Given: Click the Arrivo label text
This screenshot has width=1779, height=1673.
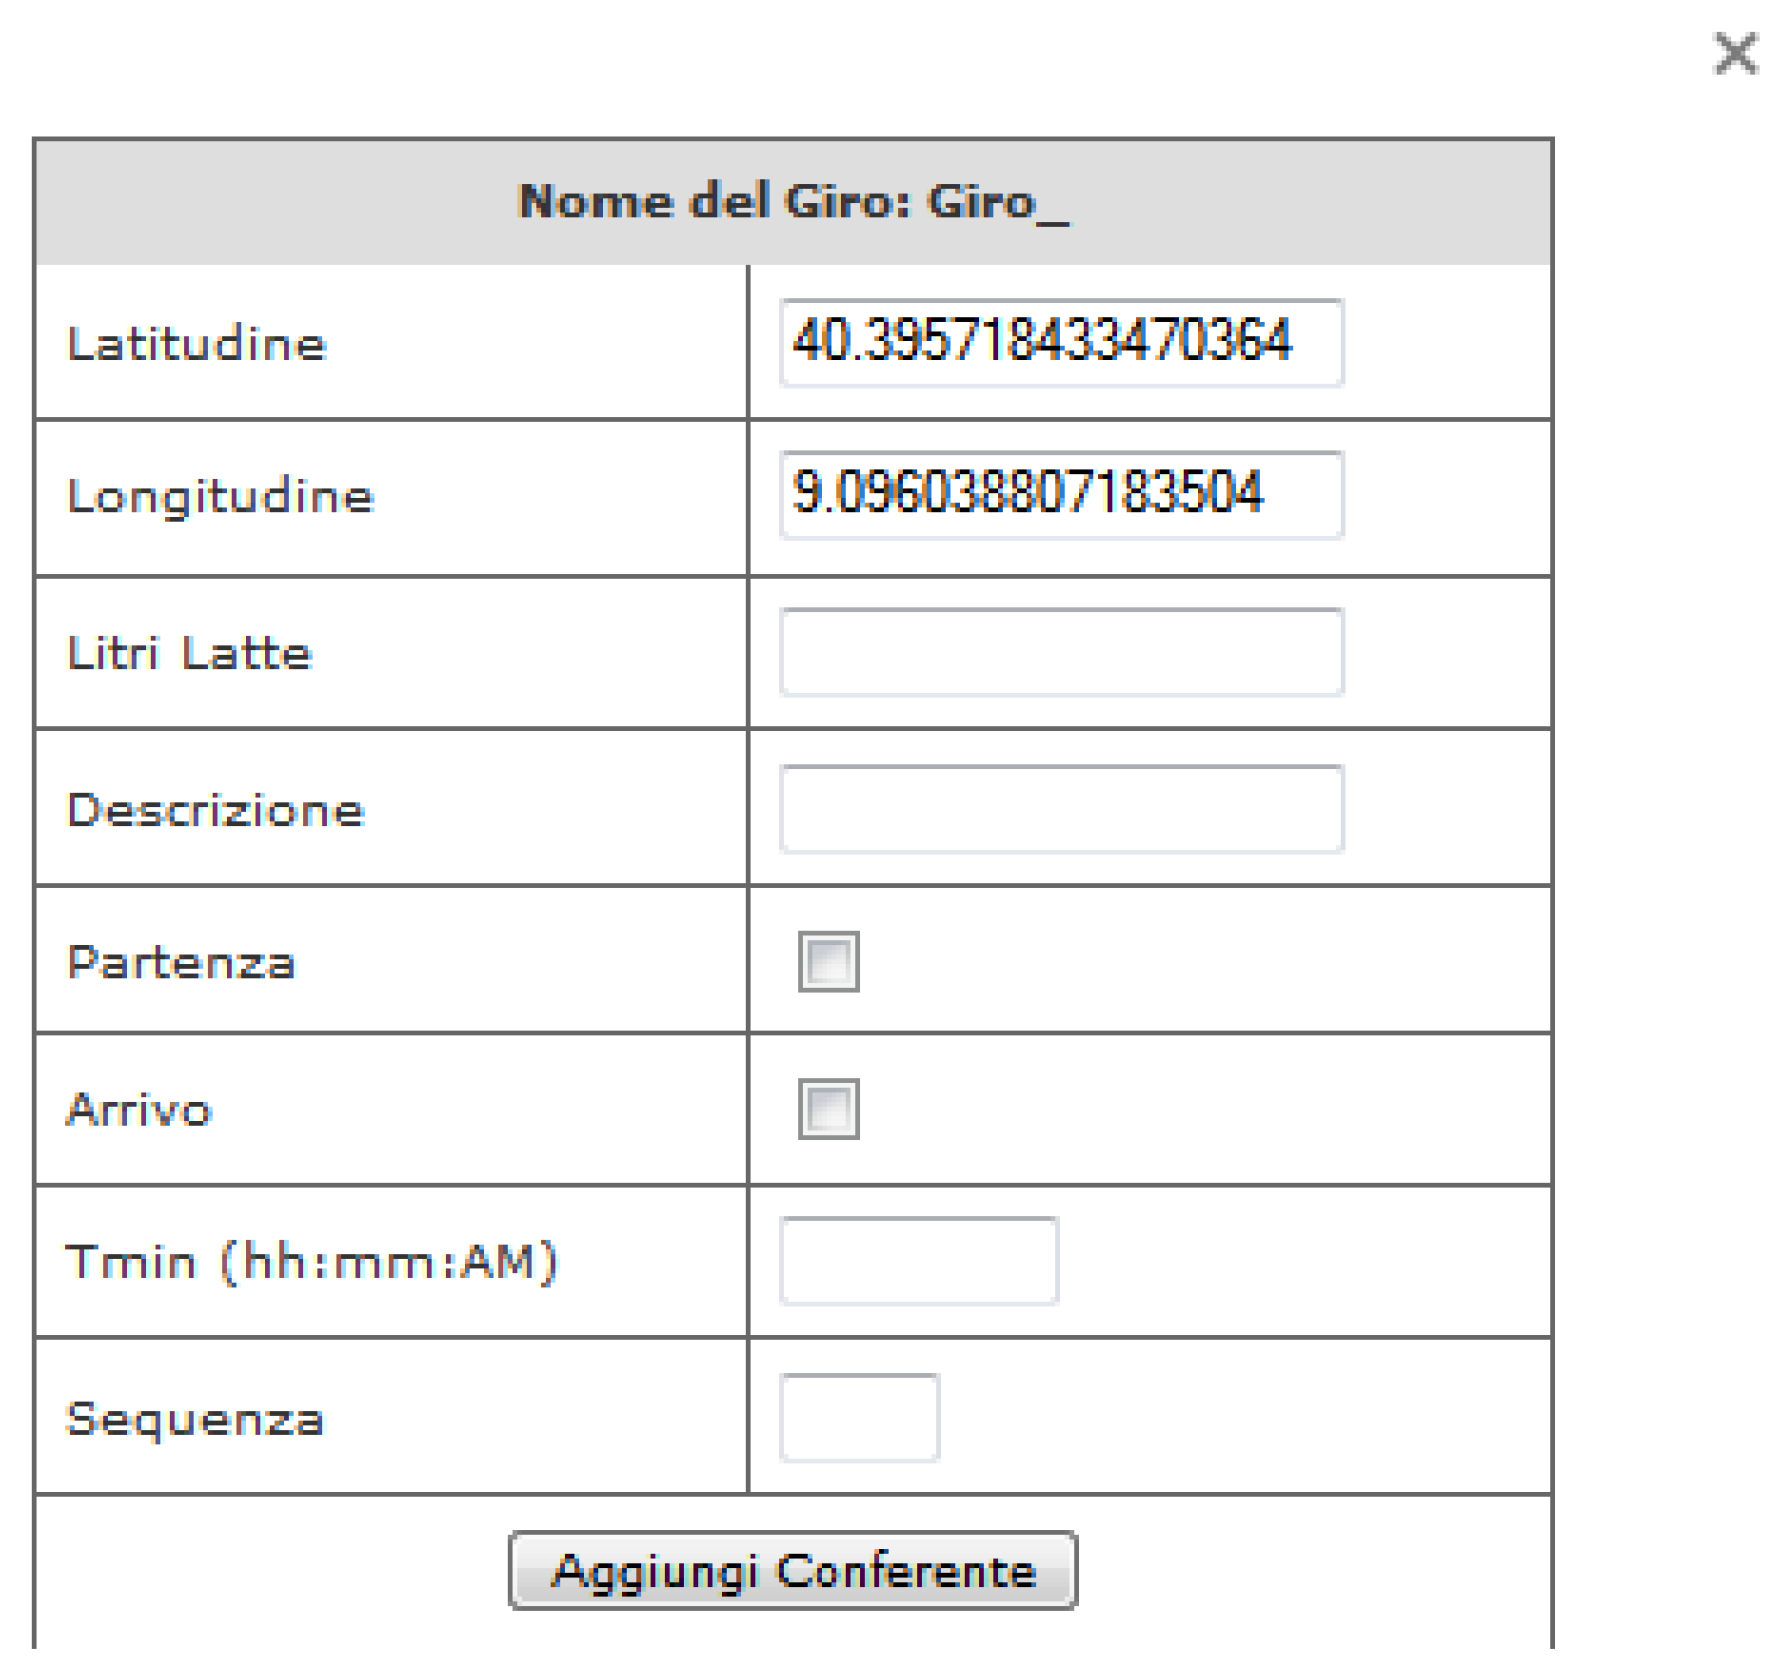Looking at the screenshot, I should 139,1110.
